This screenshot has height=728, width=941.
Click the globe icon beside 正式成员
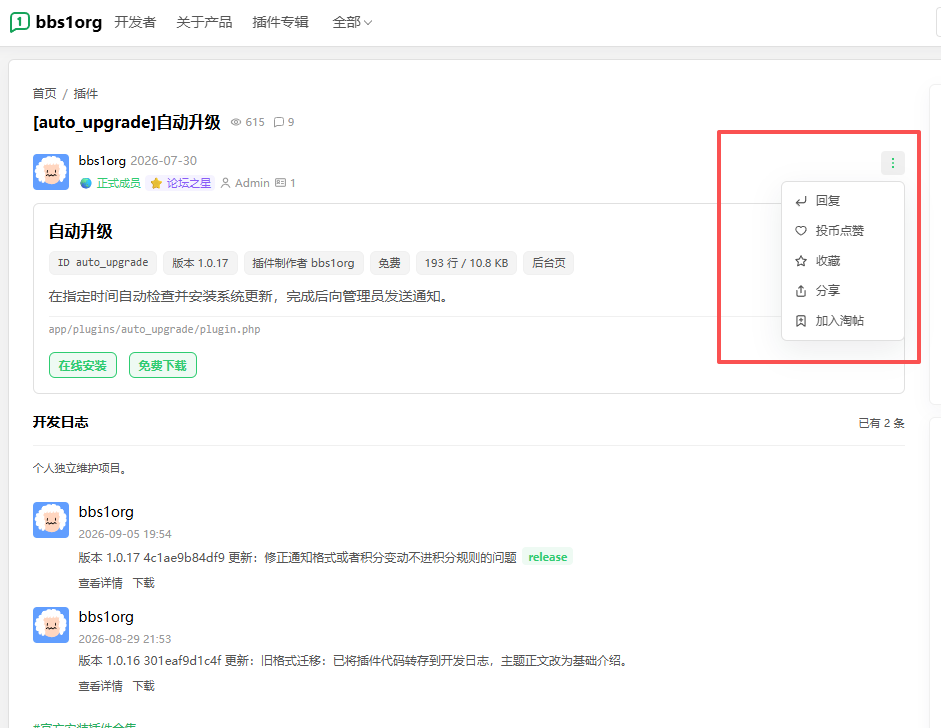point(86,183)
